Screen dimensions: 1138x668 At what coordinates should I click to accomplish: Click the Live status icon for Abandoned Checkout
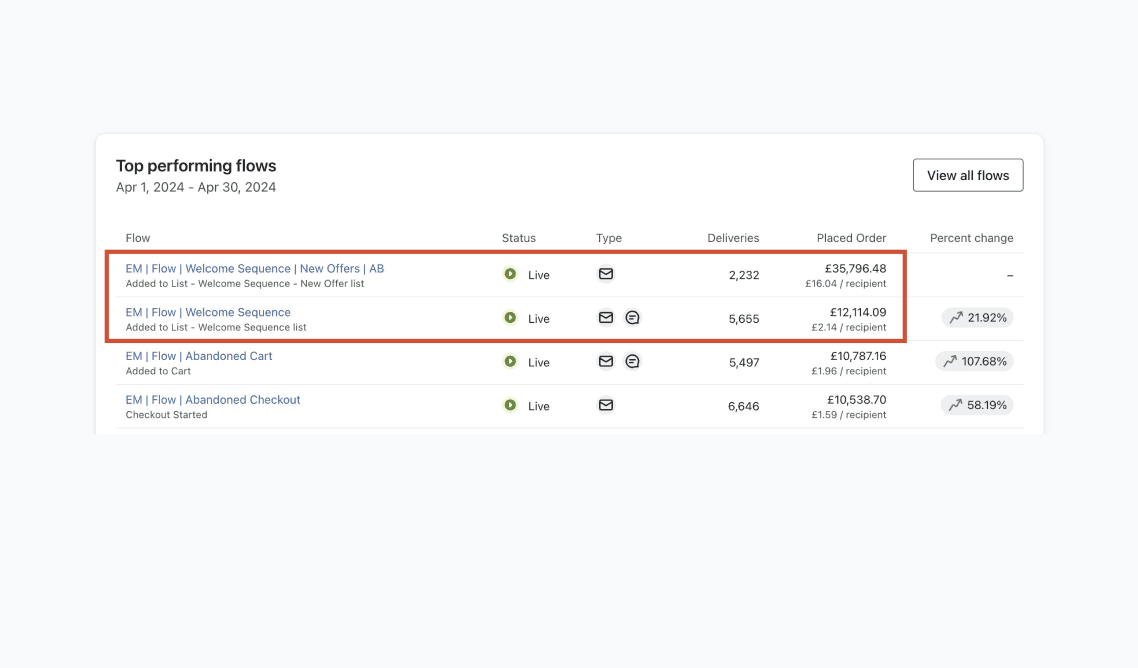510,406
